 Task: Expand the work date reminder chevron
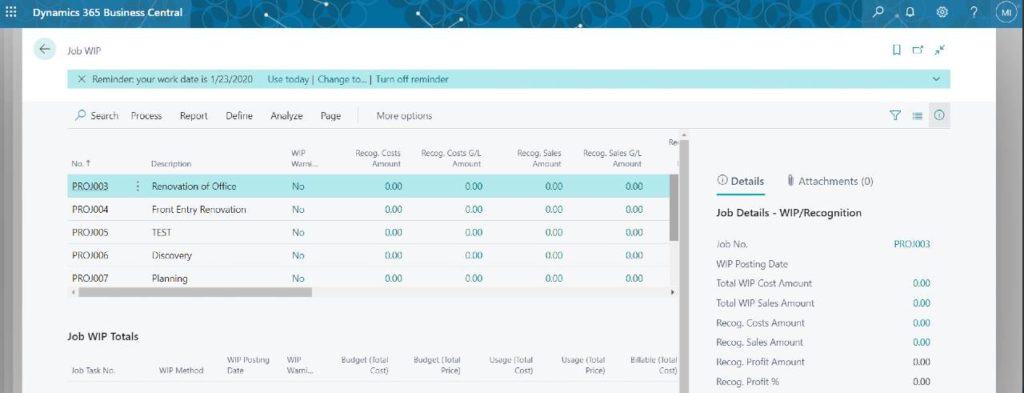coord(936,79)
